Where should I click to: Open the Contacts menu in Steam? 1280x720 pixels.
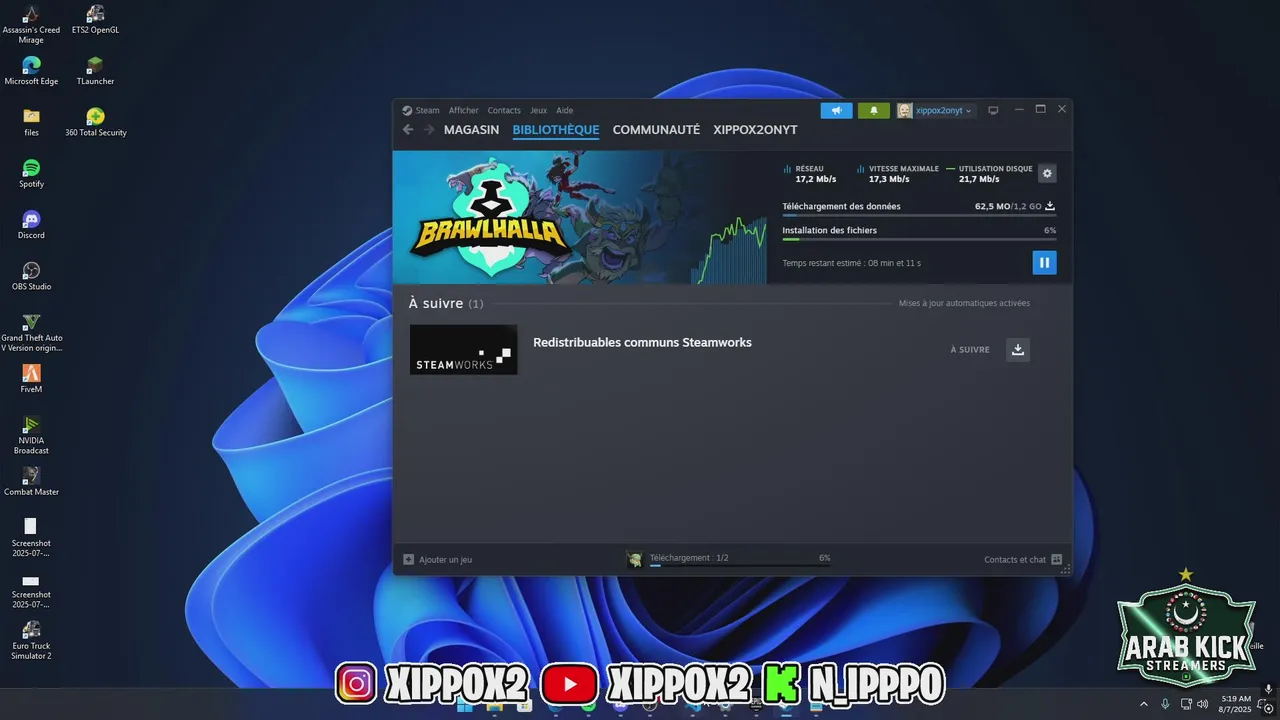tap(504, 110)
